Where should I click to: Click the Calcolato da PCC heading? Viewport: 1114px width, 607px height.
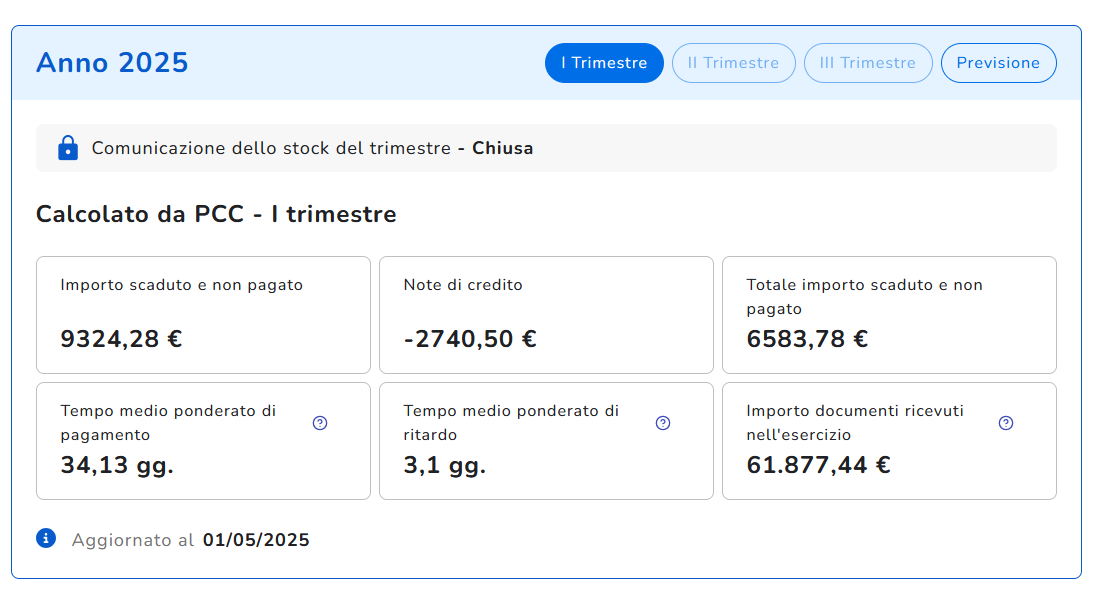216,214
